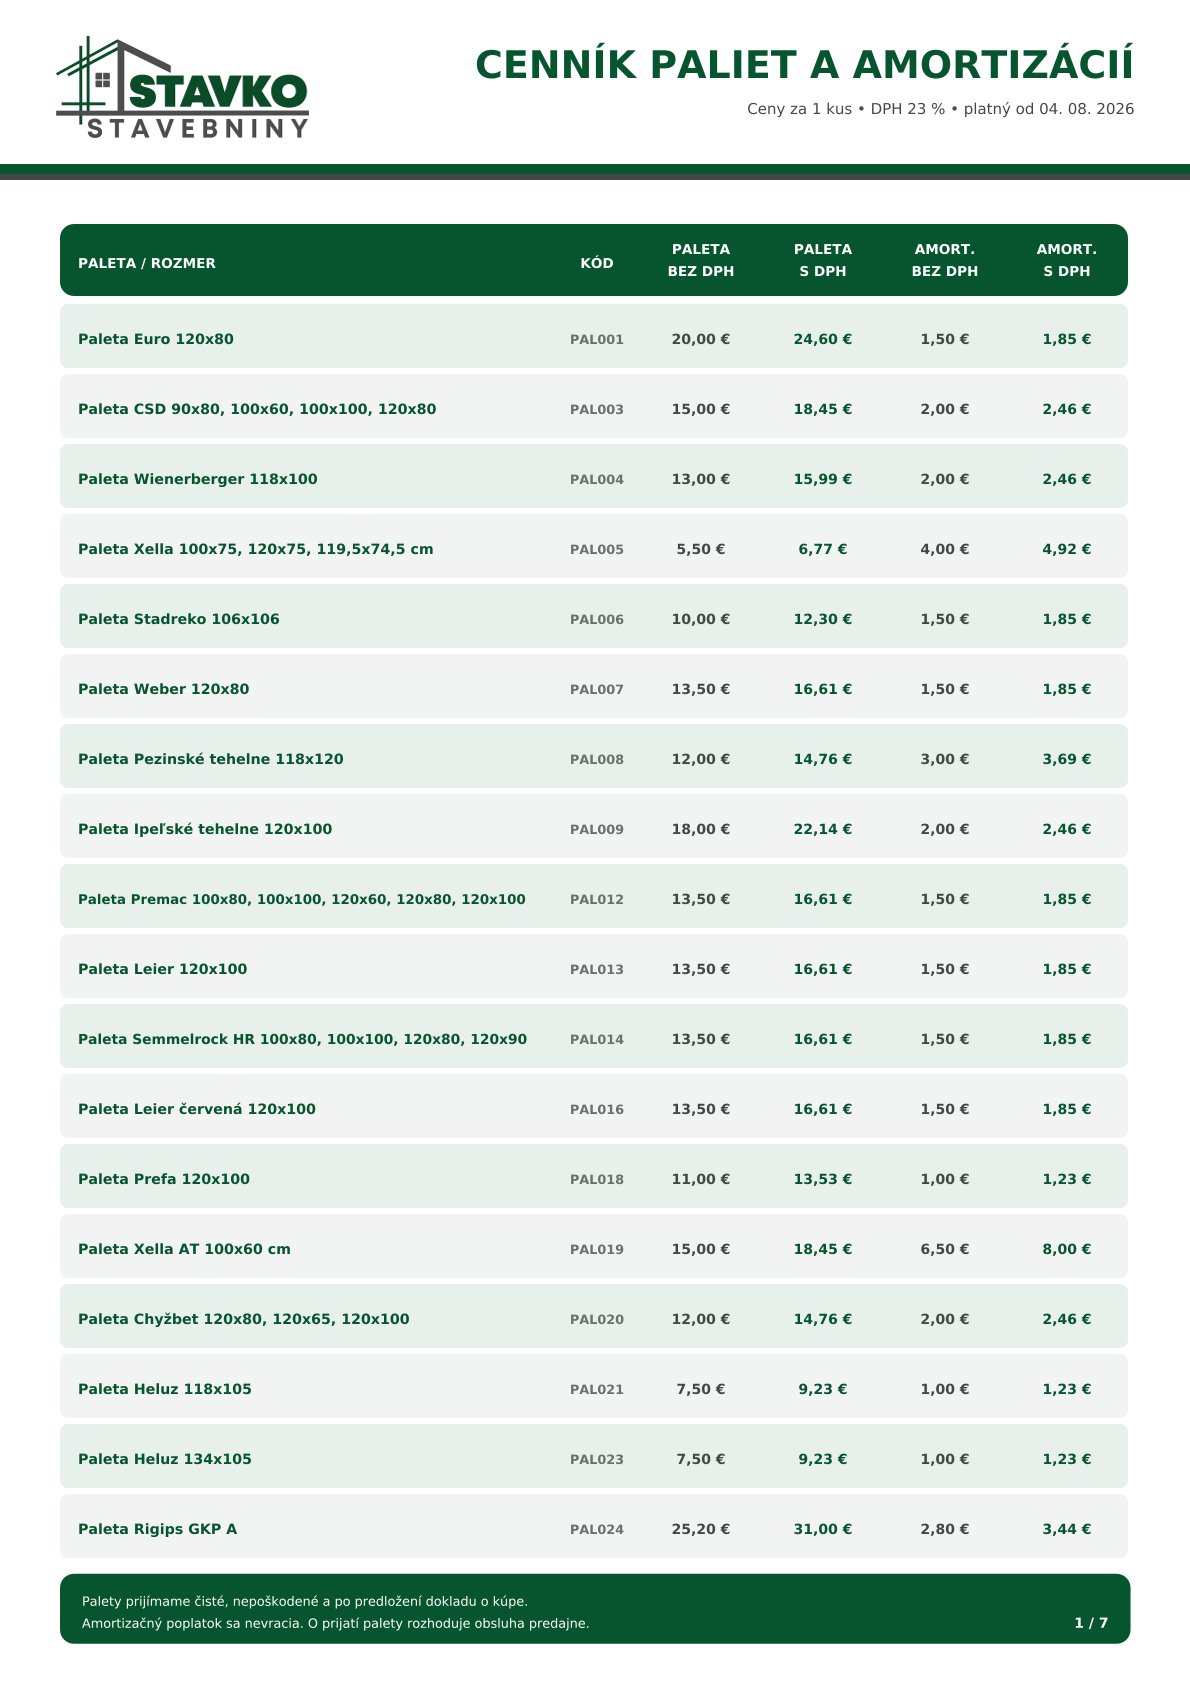Viewport: 1190px width, 1683px height.
Task: Select 'Paleta Pezinské tehelne 118x120'
Action: click(211, 759)
